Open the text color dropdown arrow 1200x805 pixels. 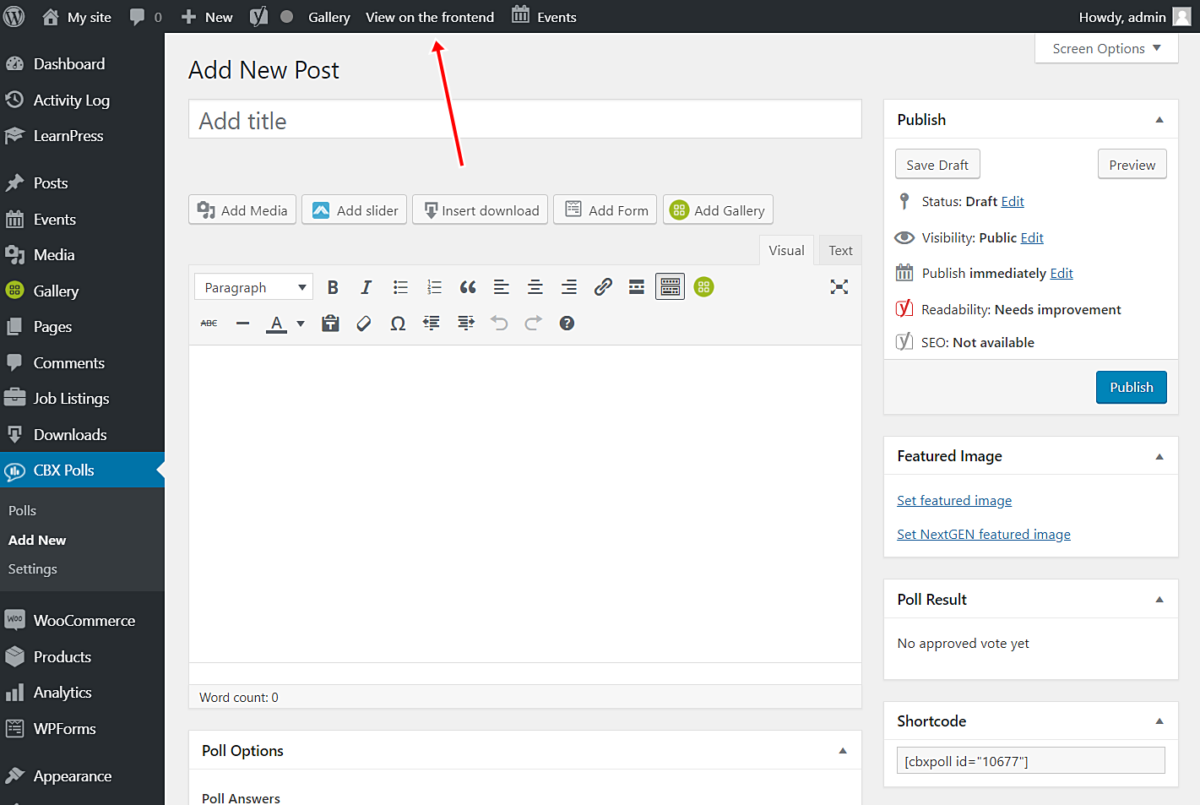(299, 323)
